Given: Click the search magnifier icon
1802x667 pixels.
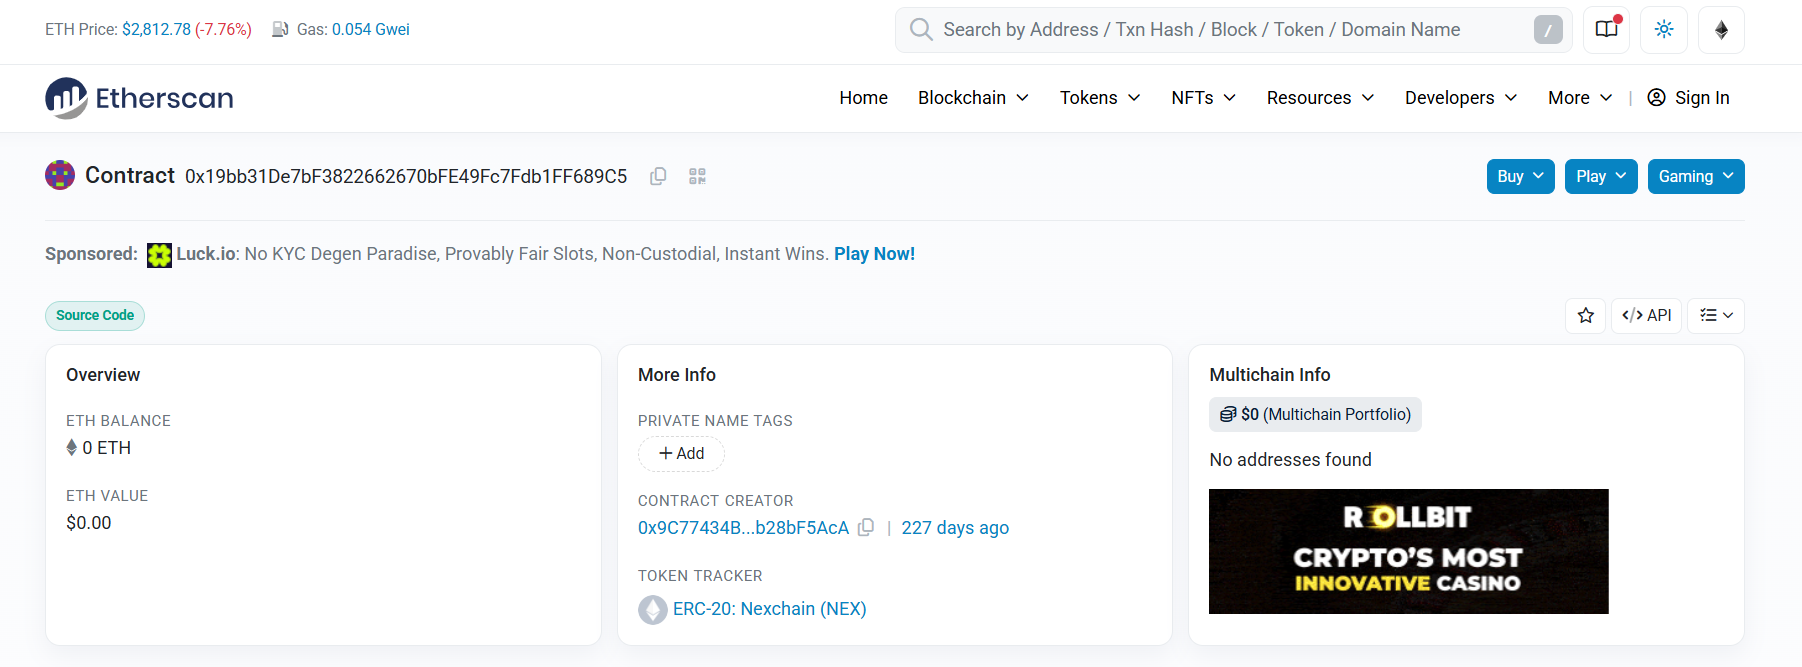Looking at the screenshot, I should [921, 30].
